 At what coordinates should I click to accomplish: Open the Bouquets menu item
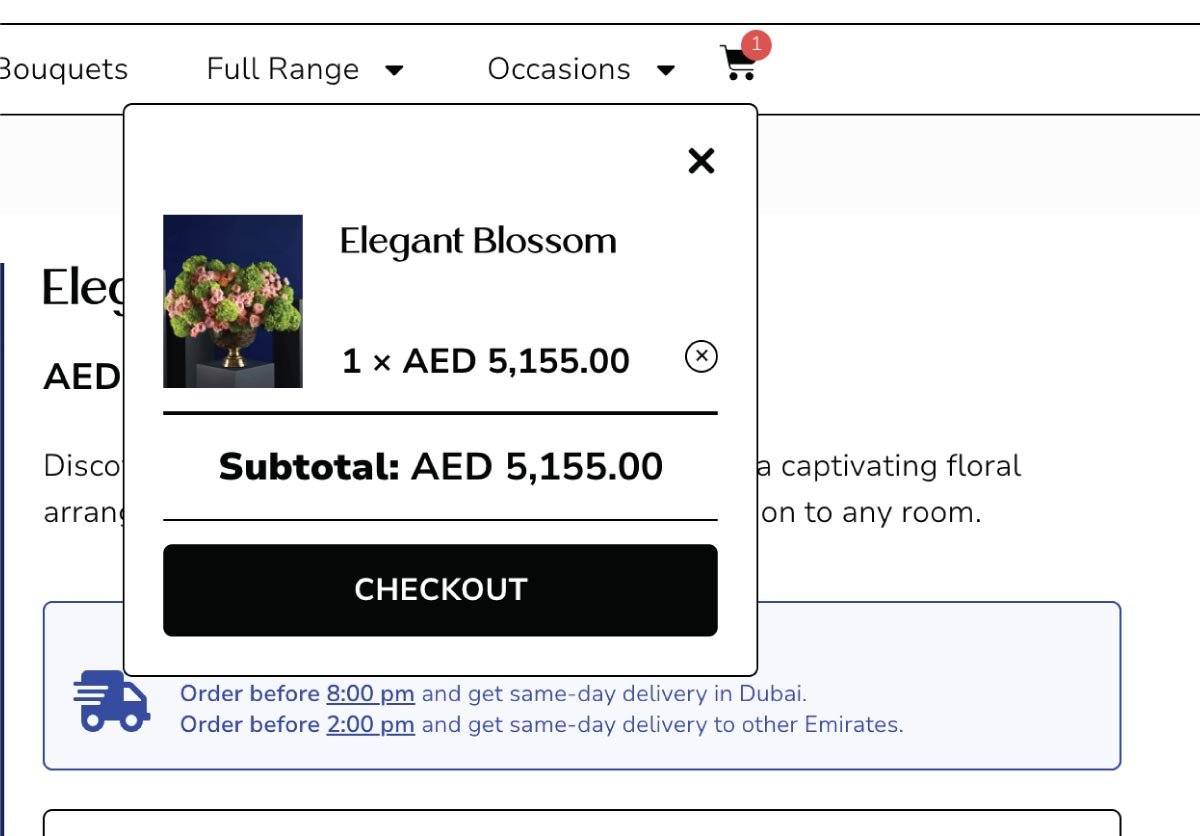[x=64, y=69]
